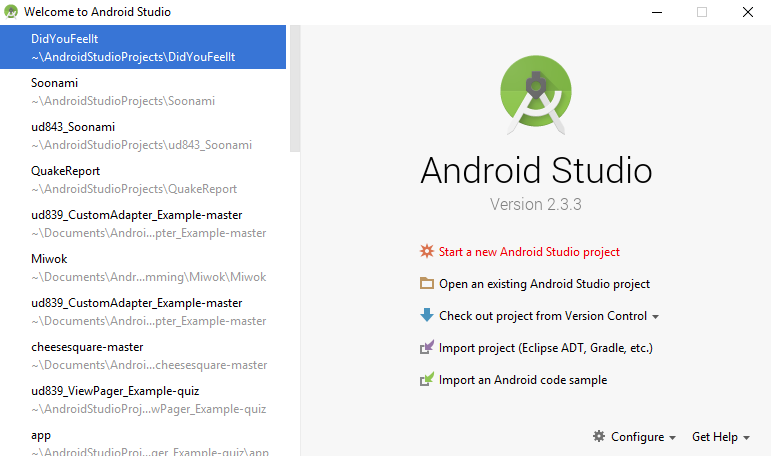
Task: Select the DidYouFeelIt recent project
Action: pos(133,48)
